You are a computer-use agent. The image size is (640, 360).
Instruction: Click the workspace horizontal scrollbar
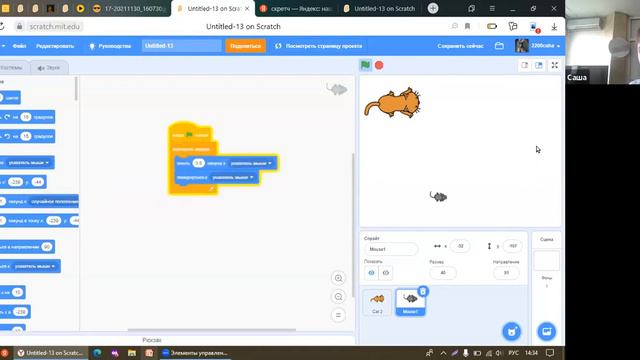point(211,329)
